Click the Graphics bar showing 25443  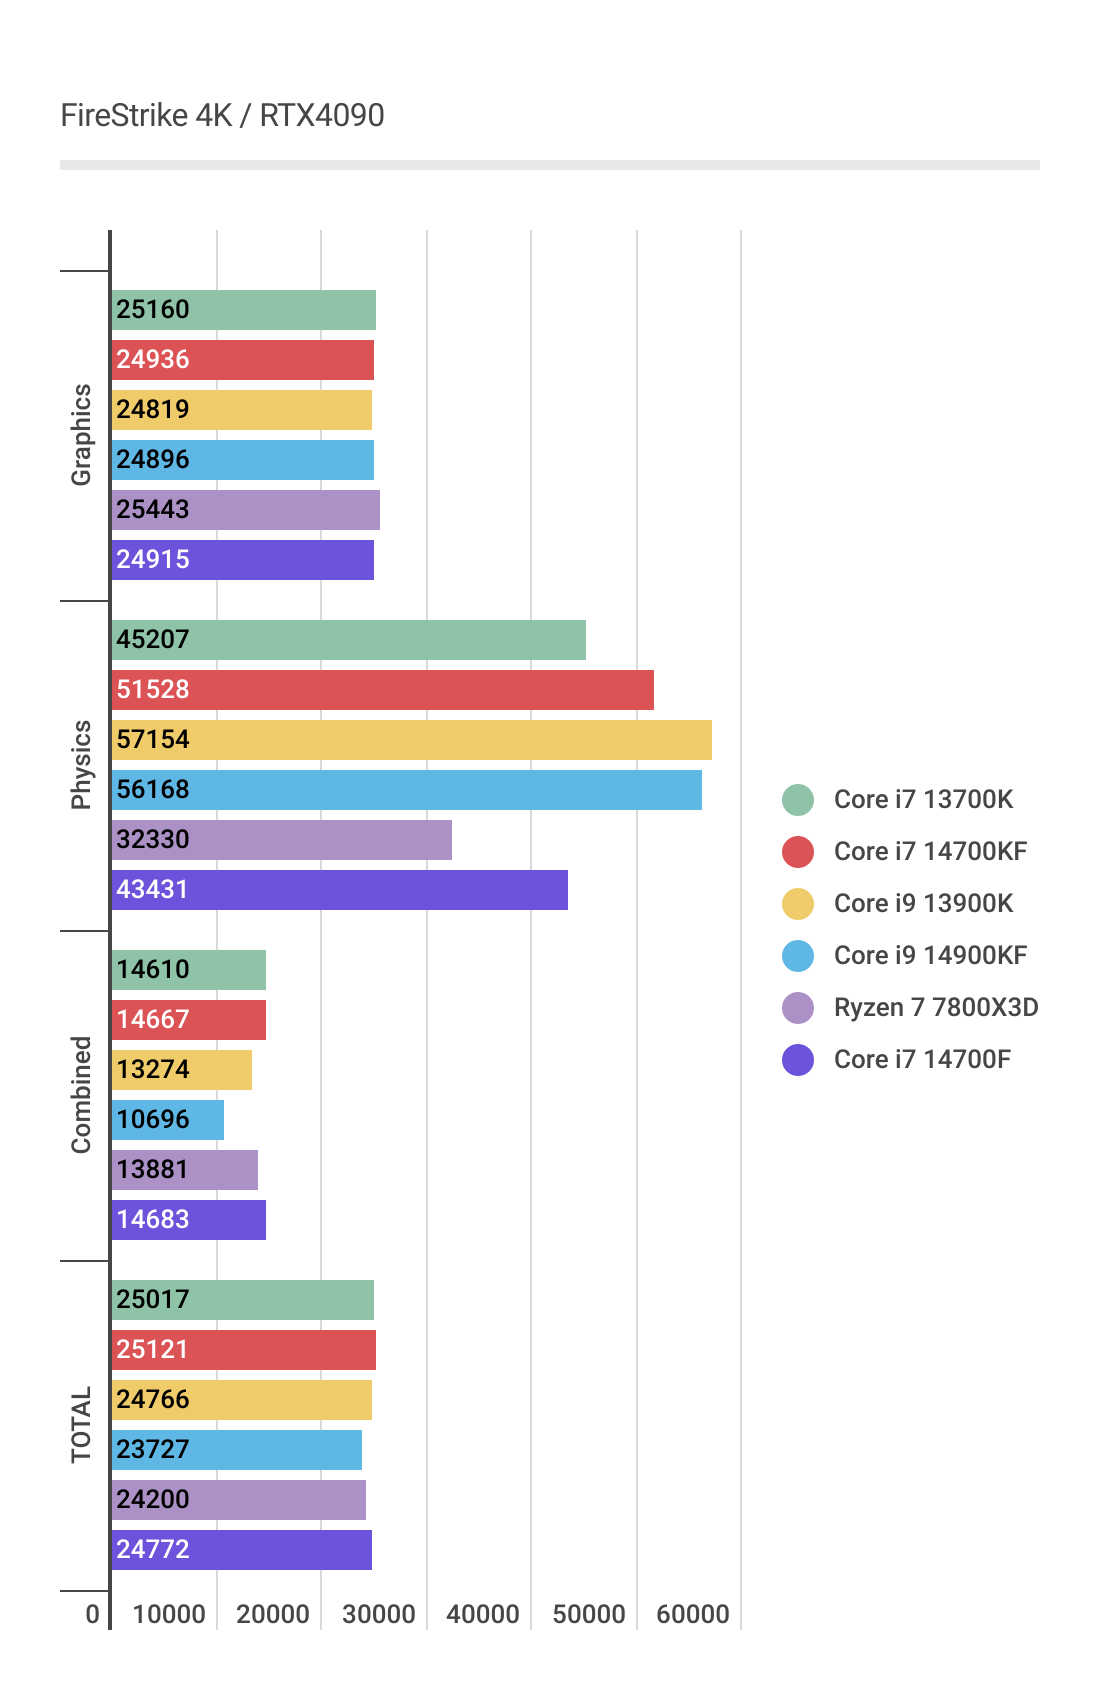click(245, 510)
